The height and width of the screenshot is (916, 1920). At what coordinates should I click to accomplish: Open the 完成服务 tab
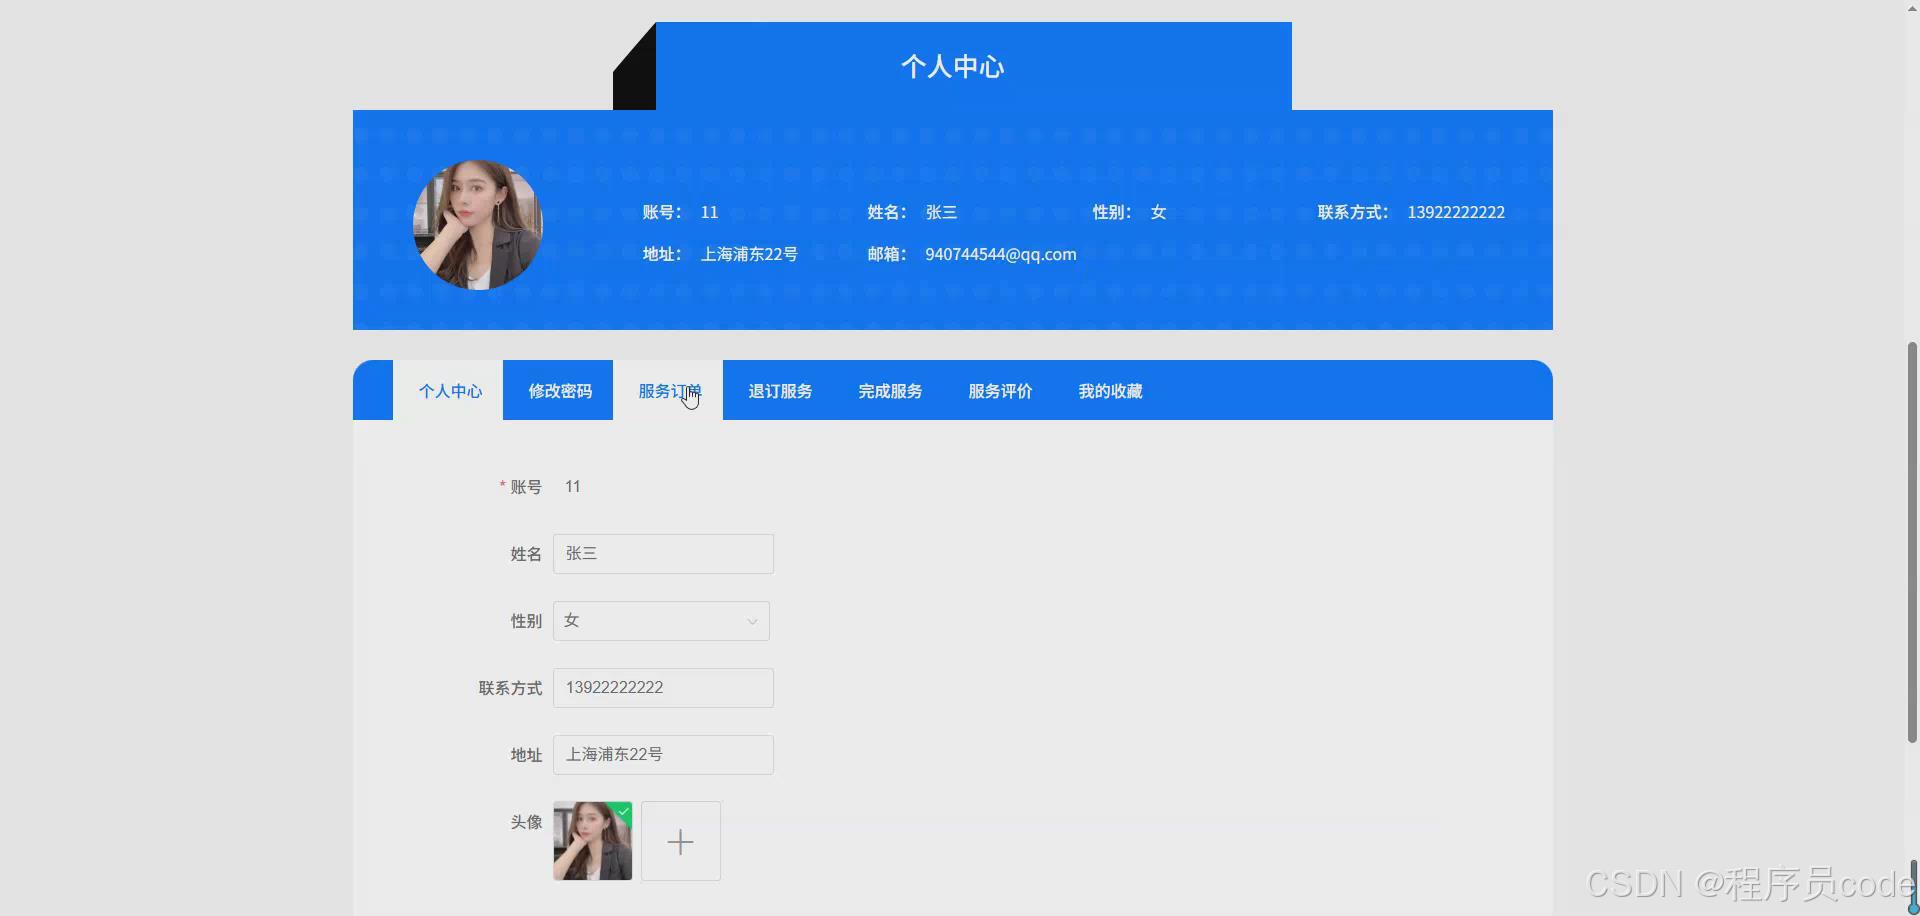[889, 391]
